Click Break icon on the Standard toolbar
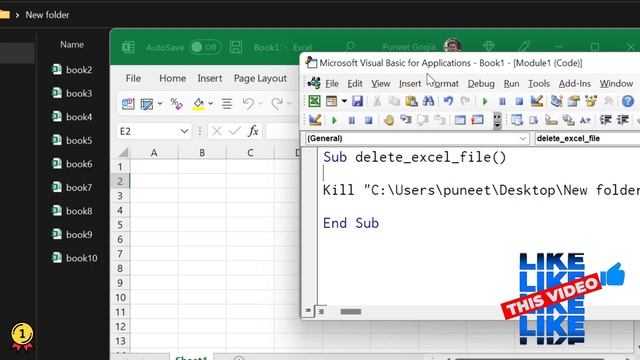Image resolution: width=640 pixels, height=360 pixels. point(502,101)
